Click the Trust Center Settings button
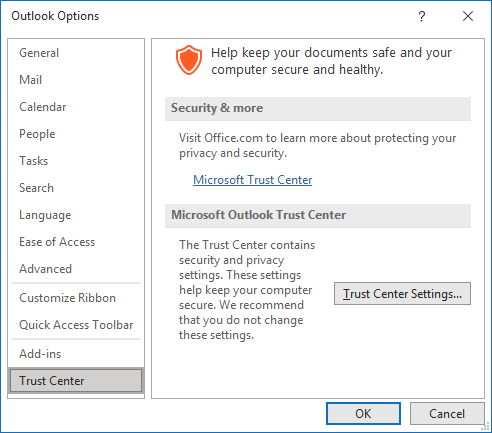 pos(402,294)
